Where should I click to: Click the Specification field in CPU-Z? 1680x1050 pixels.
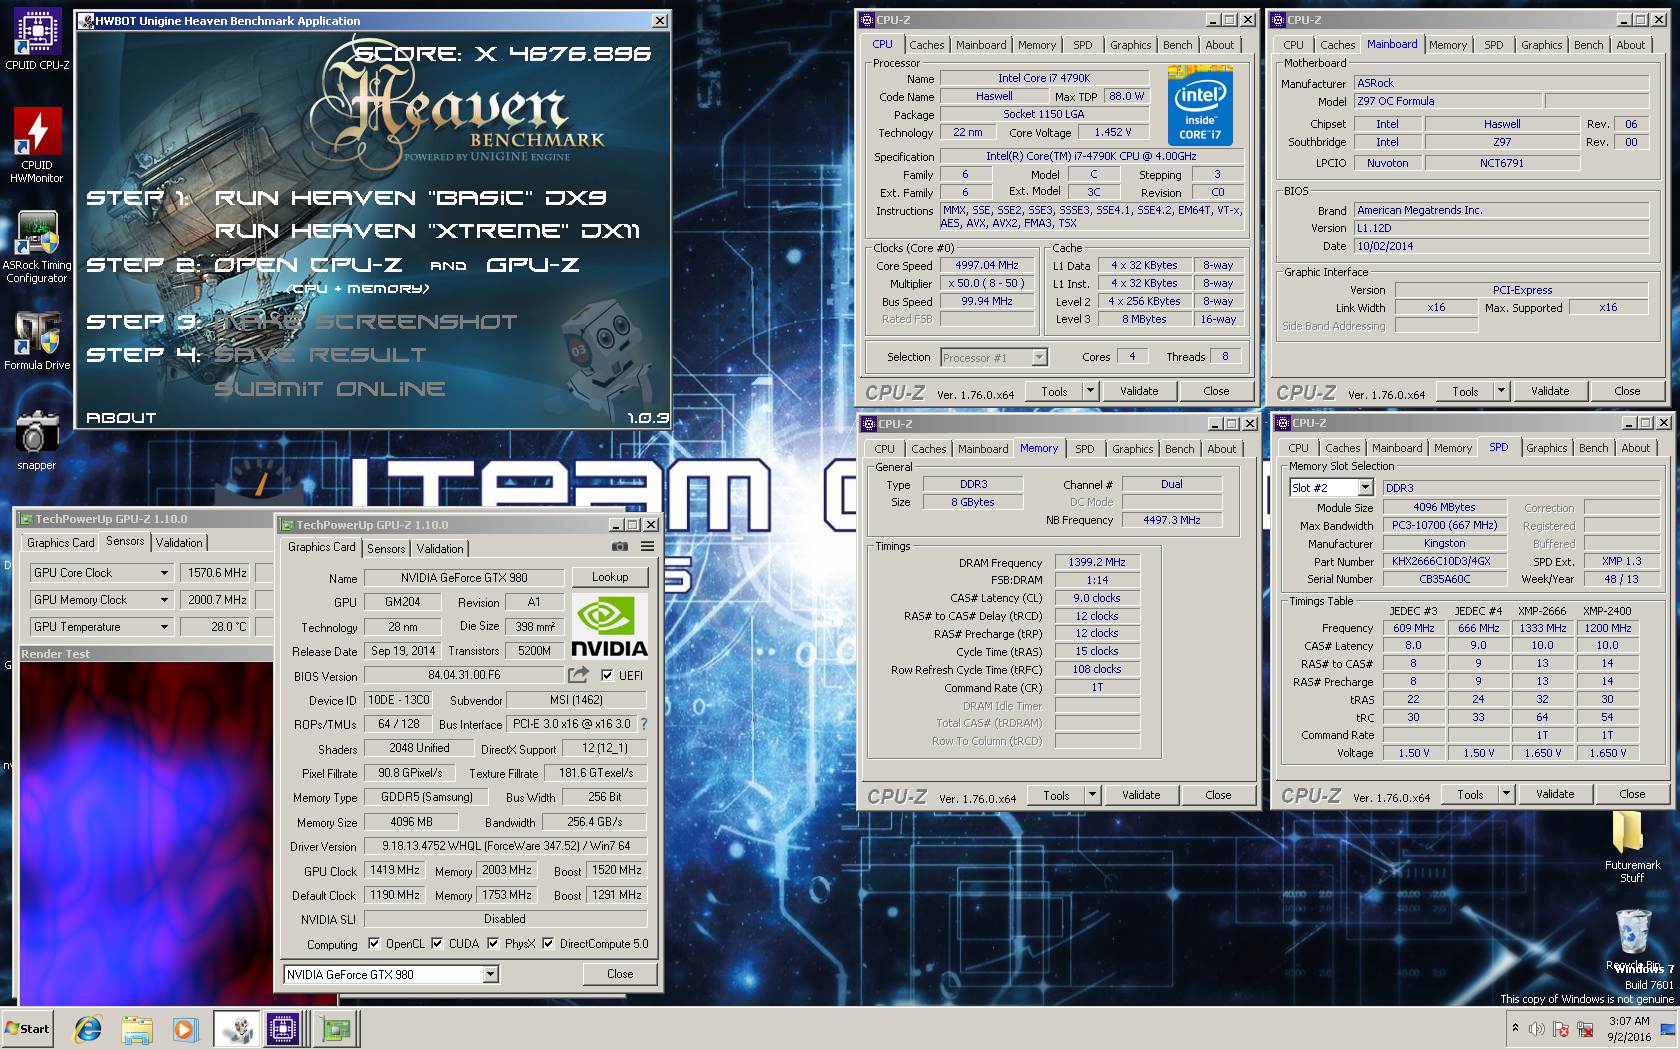(x=1091, y=156)
